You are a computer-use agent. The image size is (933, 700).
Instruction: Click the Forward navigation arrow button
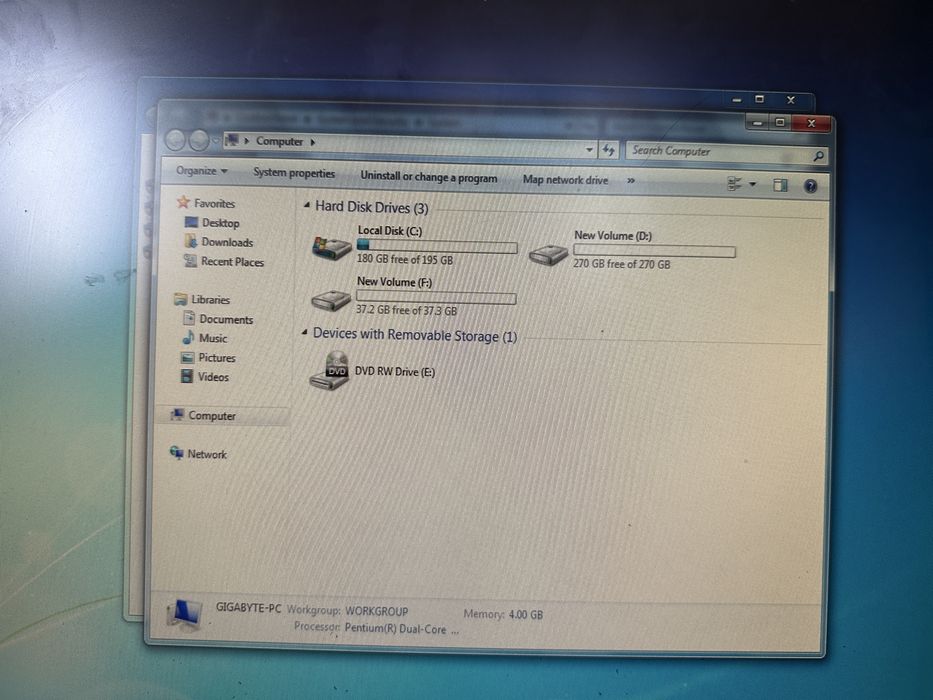199,140
